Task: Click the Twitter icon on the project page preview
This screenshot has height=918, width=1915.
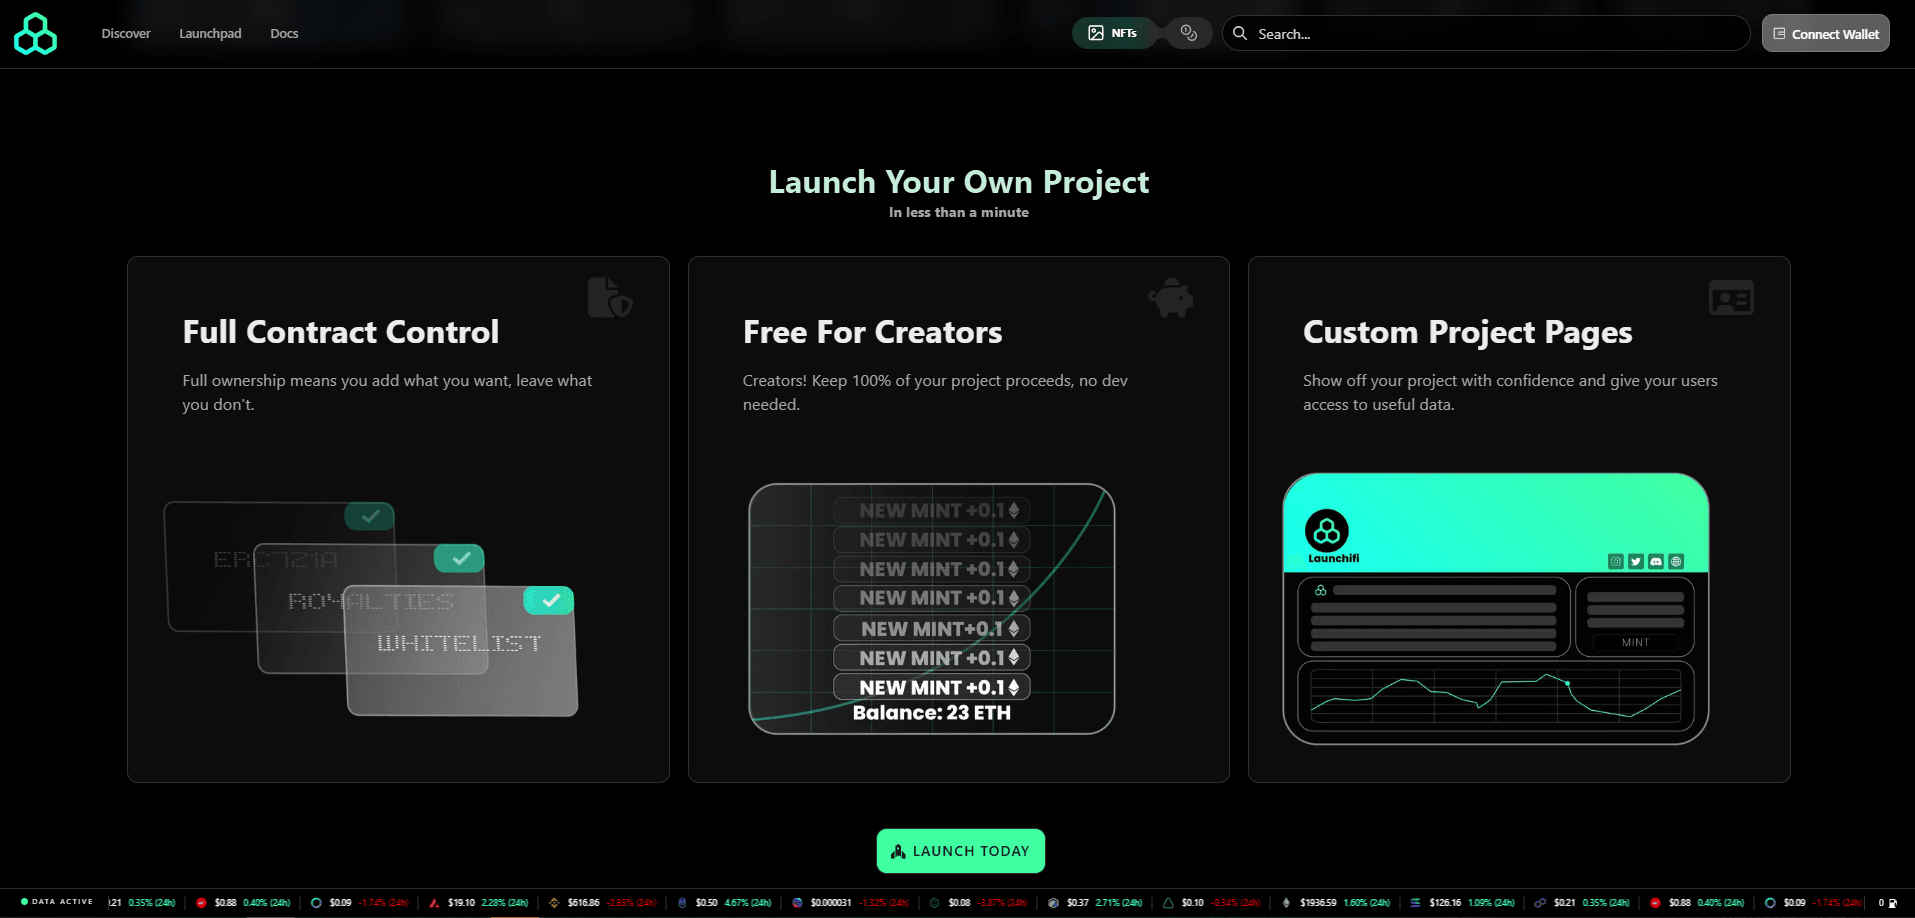Action: [x=1635, y=561]
